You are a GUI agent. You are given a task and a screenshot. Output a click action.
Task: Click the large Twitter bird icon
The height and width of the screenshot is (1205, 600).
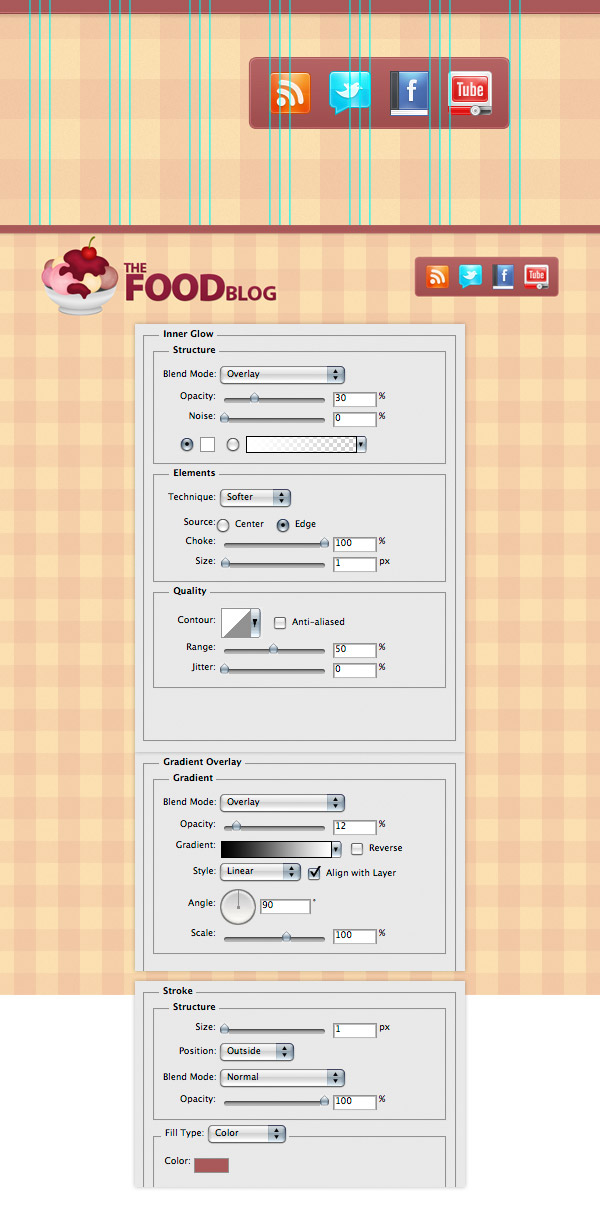[x=350, y=92]
